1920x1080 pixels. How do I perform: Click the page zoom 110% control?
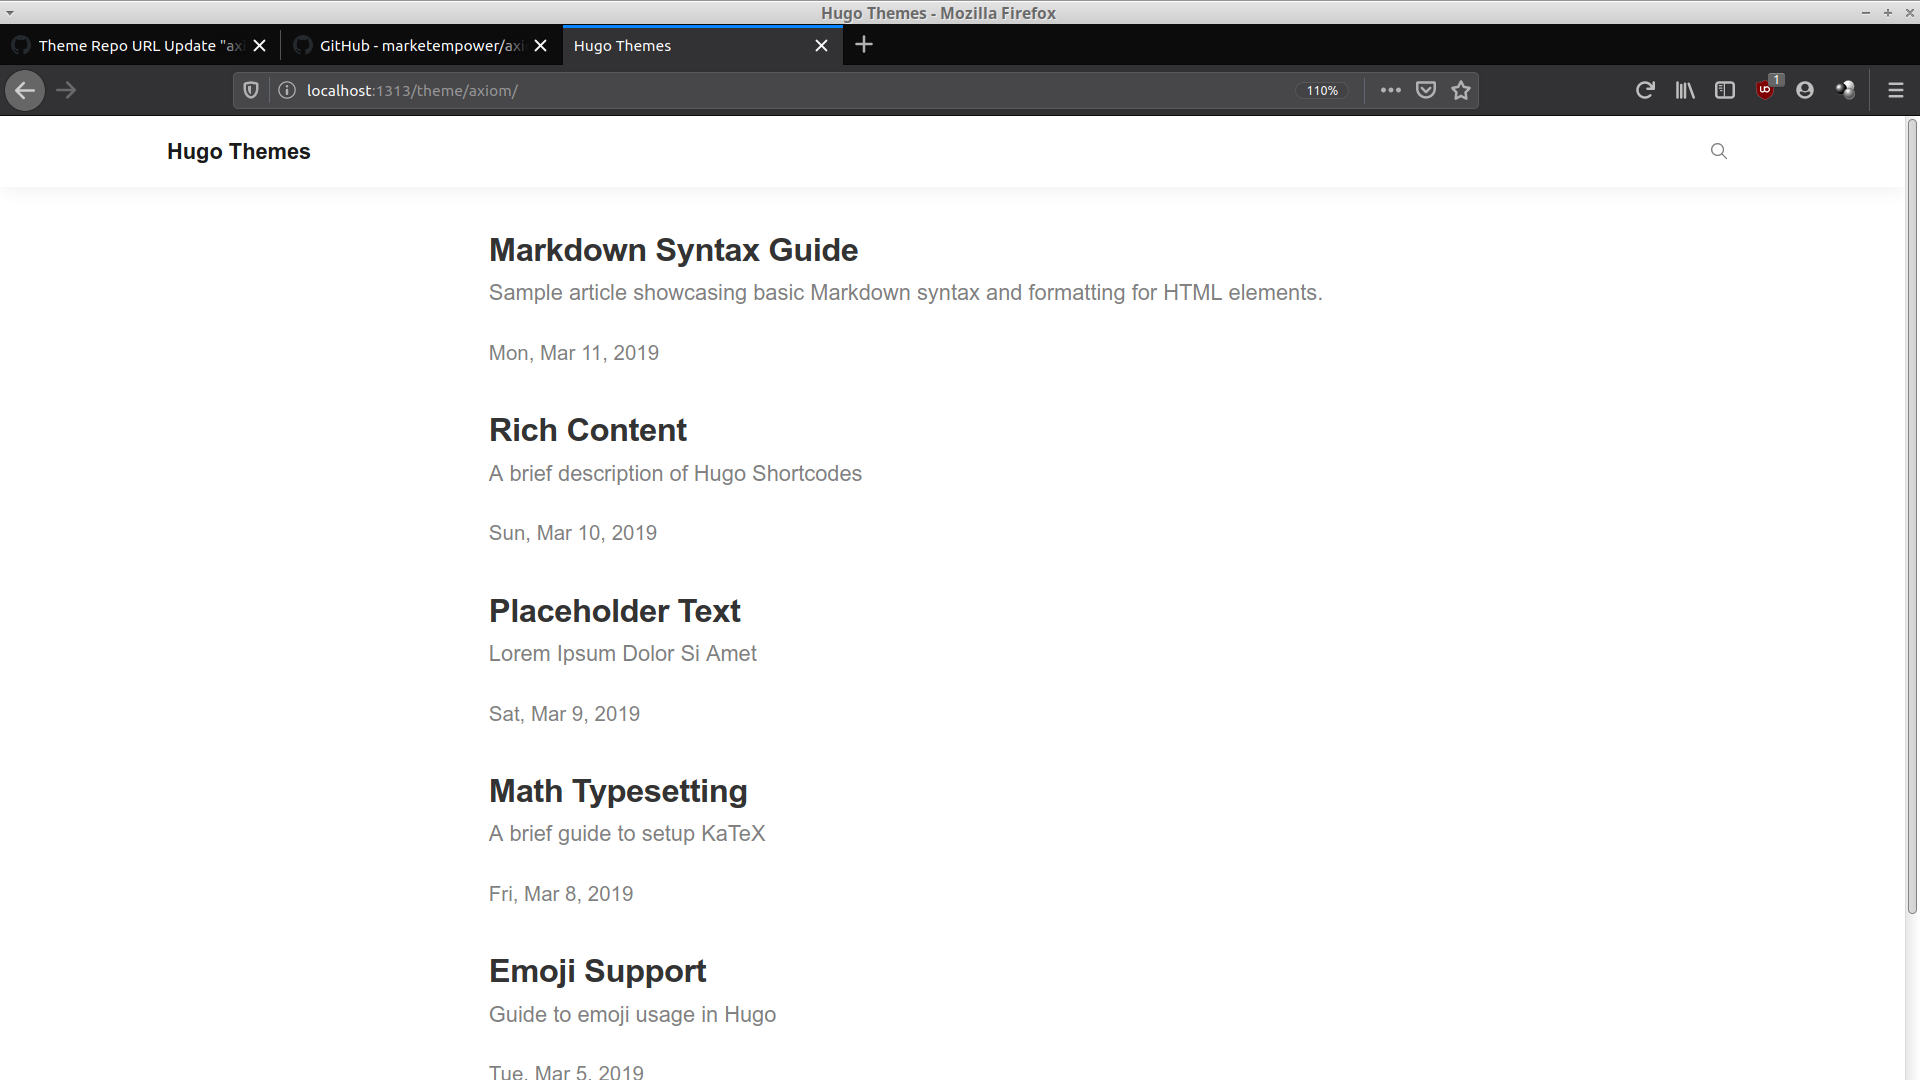[1322, 90]
